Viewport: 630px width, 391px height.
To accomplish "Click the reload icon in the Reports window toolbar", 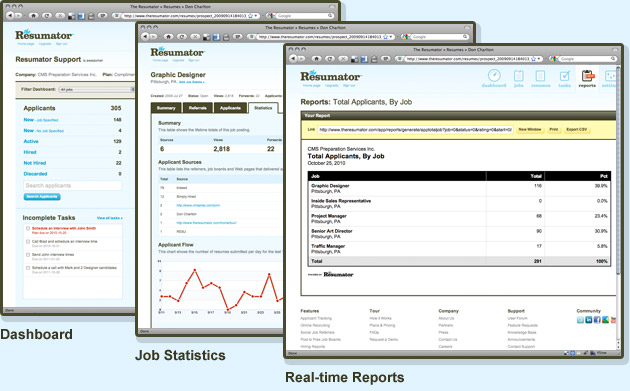I will point(329,59).
